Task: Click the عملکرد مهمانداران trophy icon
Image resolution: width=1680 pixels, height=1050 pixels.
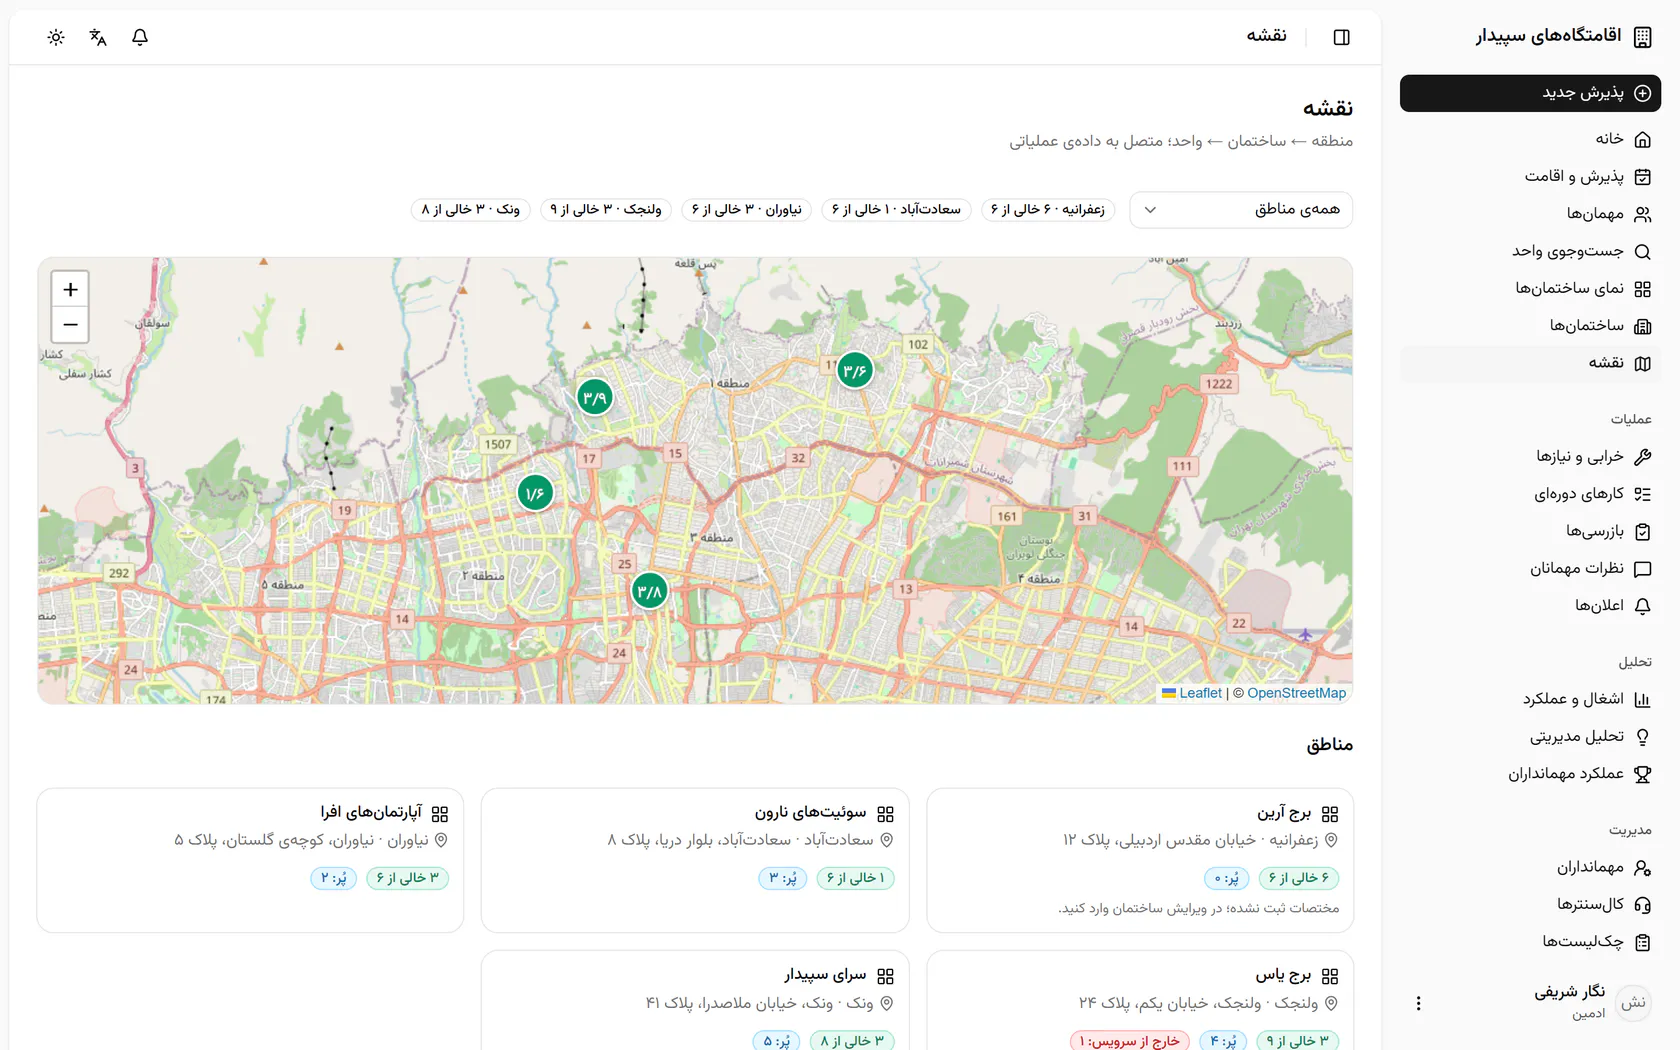Action: [x=1642, y=774]
